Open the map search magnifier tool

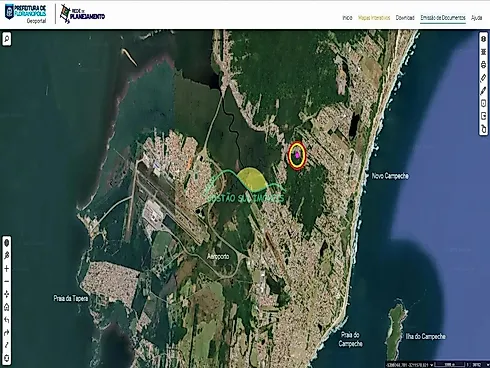[x=7, y=39]
